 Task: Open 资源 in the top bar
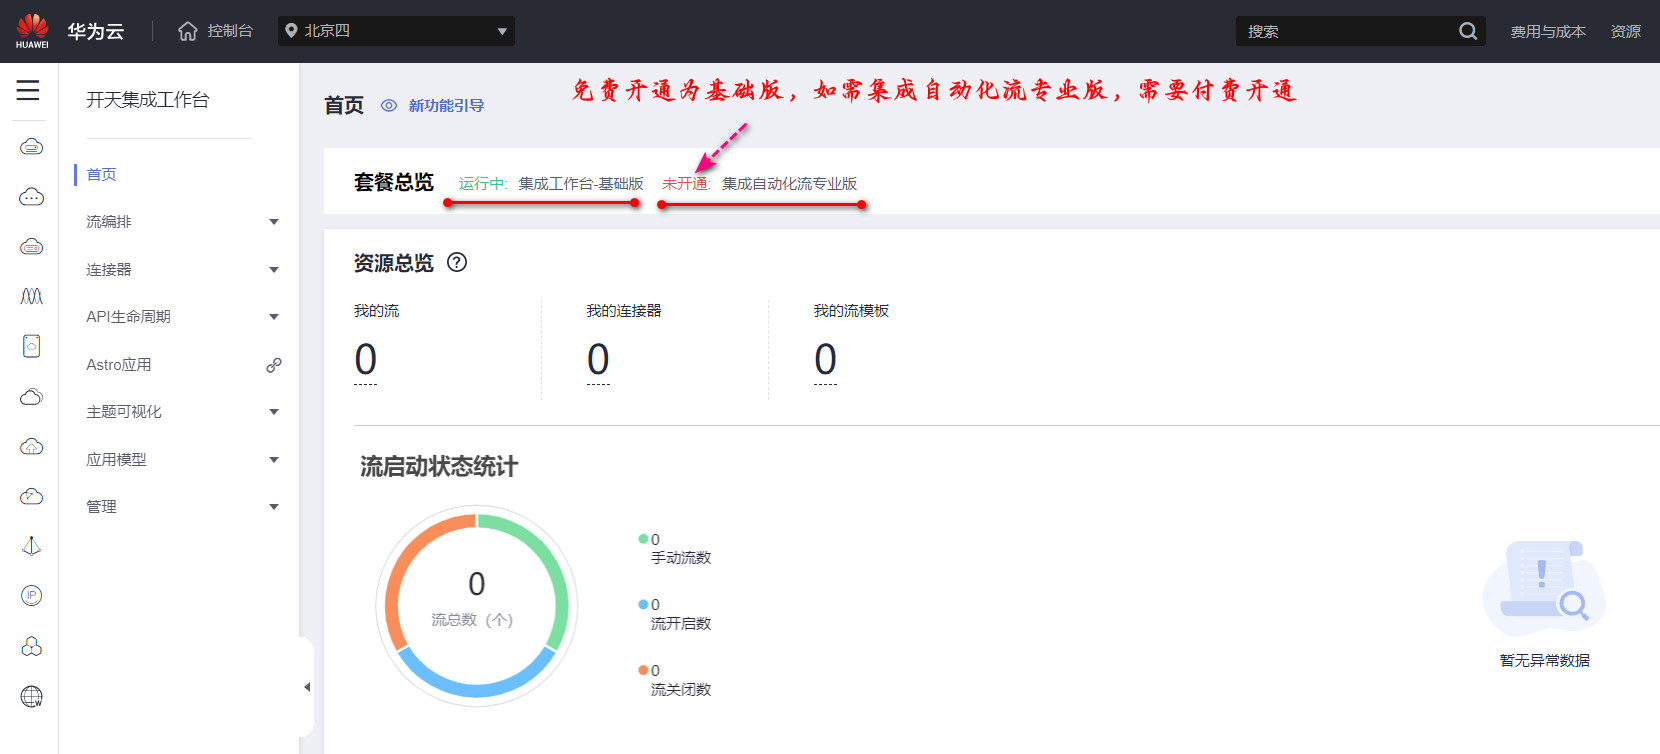click(x=1625, y=32)
